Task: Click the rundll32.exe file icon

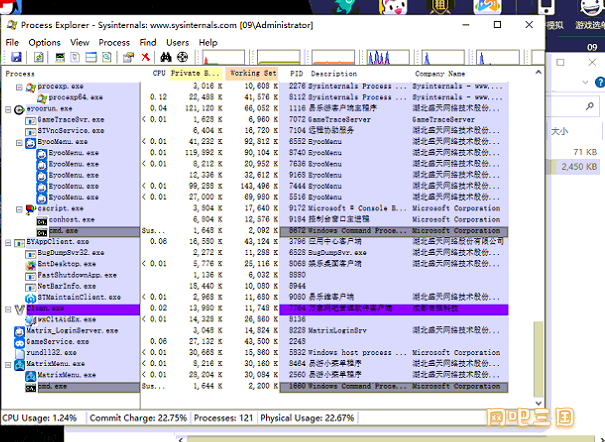Action: coord(19,354)
